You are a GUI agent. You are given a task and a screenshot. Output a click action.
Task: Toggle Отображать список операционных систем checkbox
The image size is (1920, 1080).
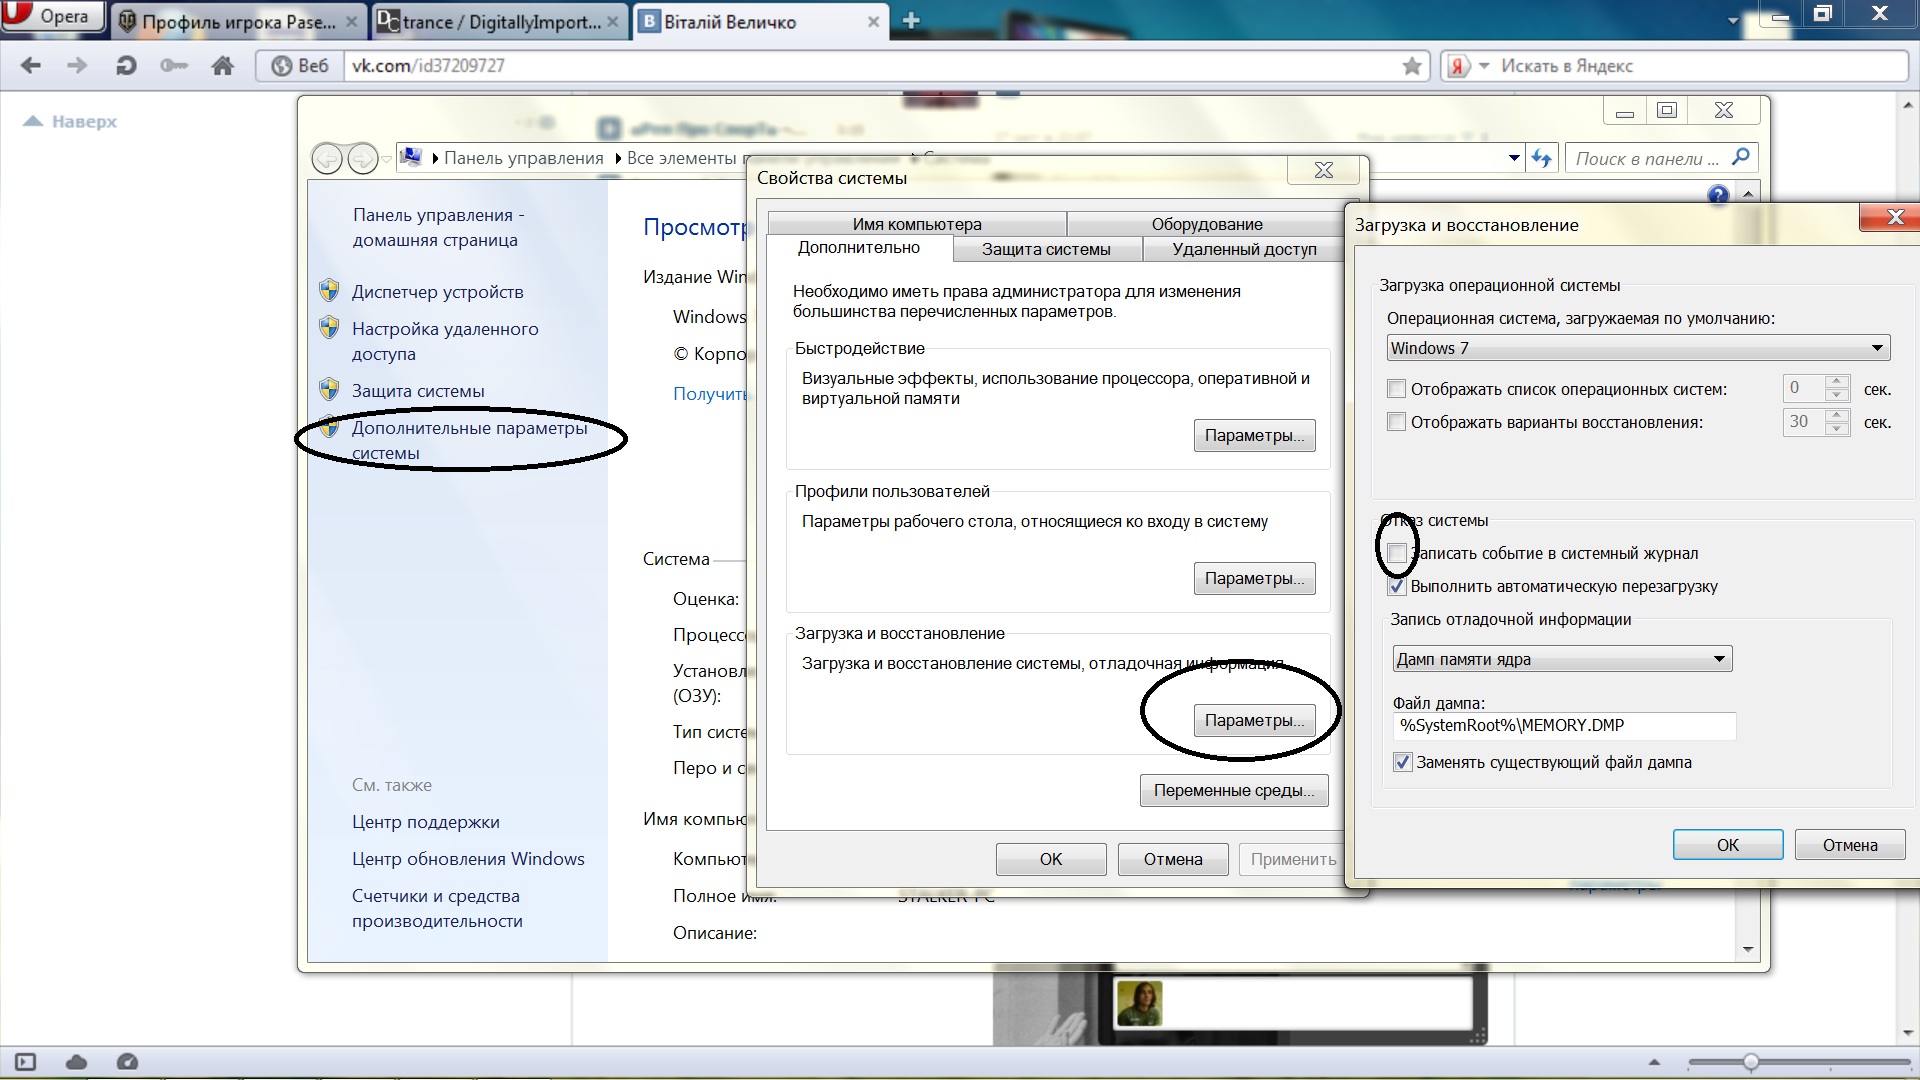(1397, 389)
